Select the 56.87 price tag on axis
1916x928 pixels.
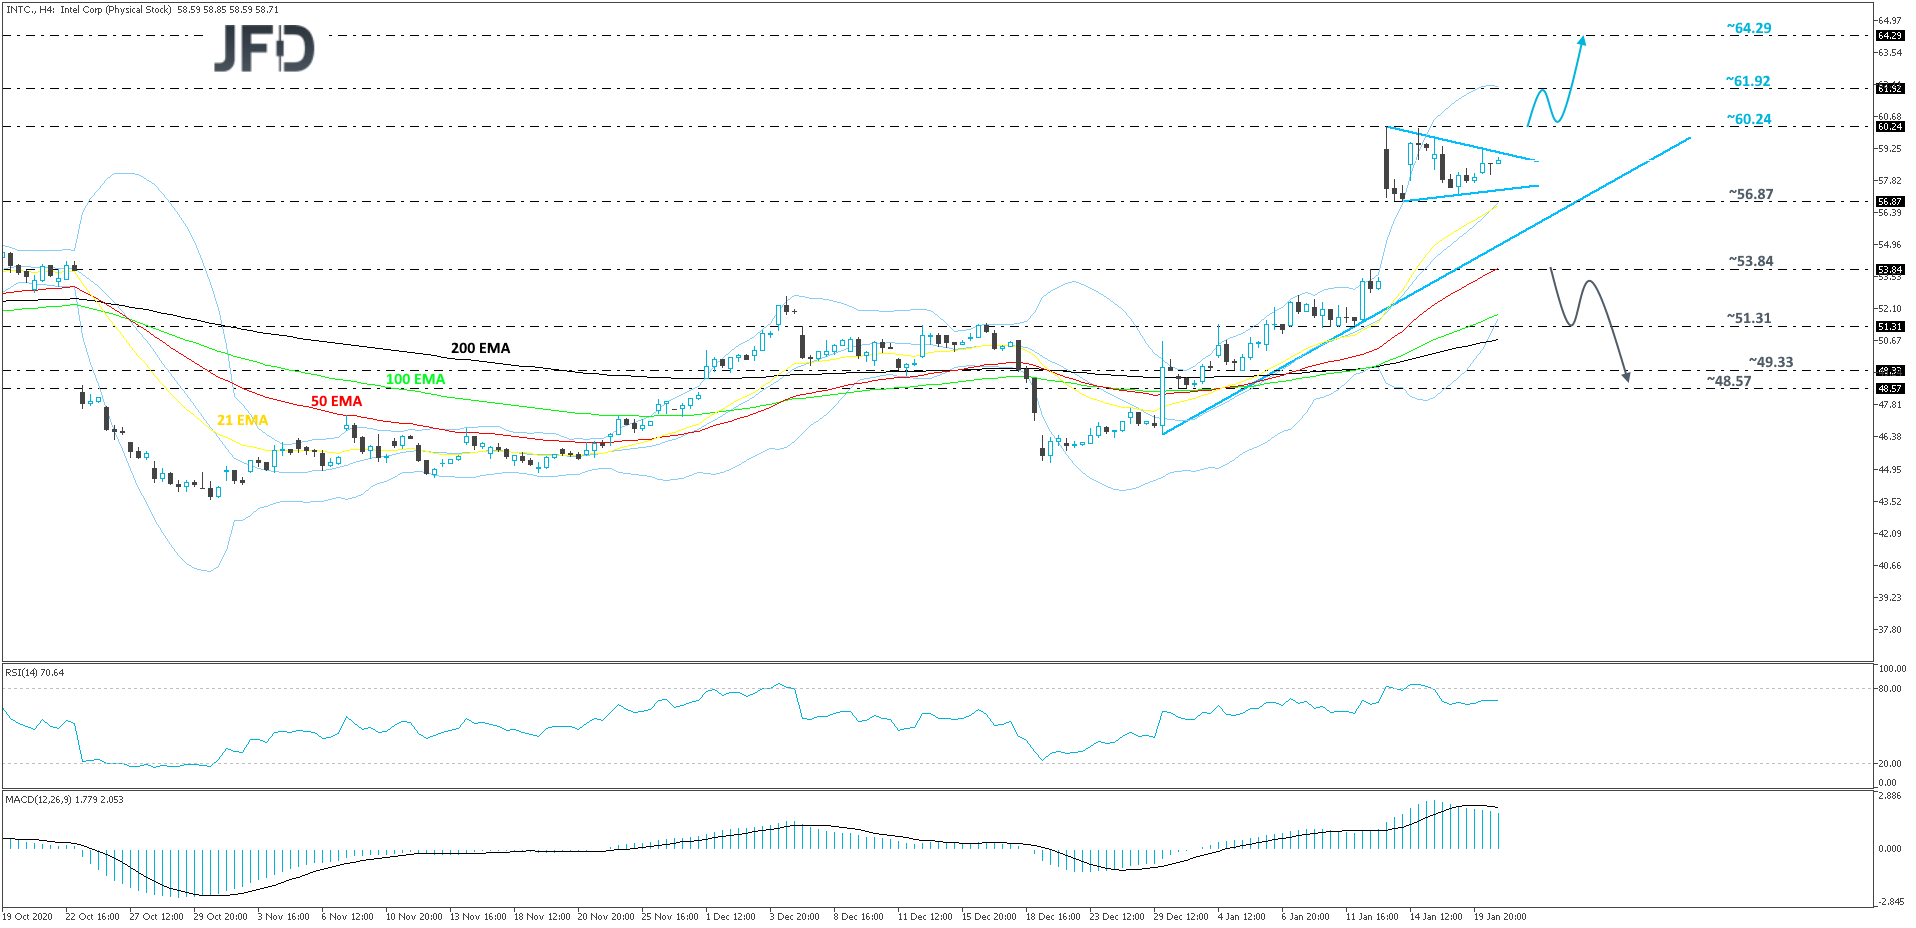tap(1889, 202)
